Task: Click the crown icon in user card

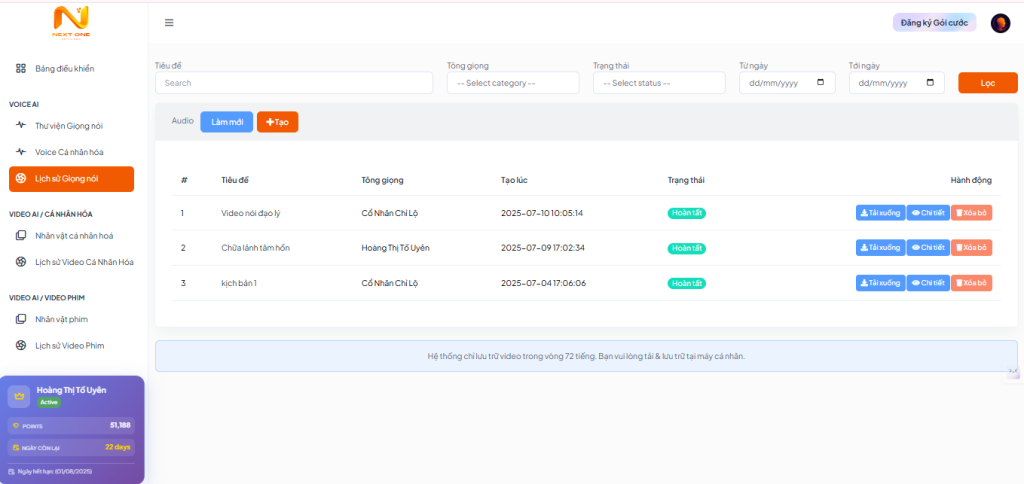Action: tap(19, 396)
